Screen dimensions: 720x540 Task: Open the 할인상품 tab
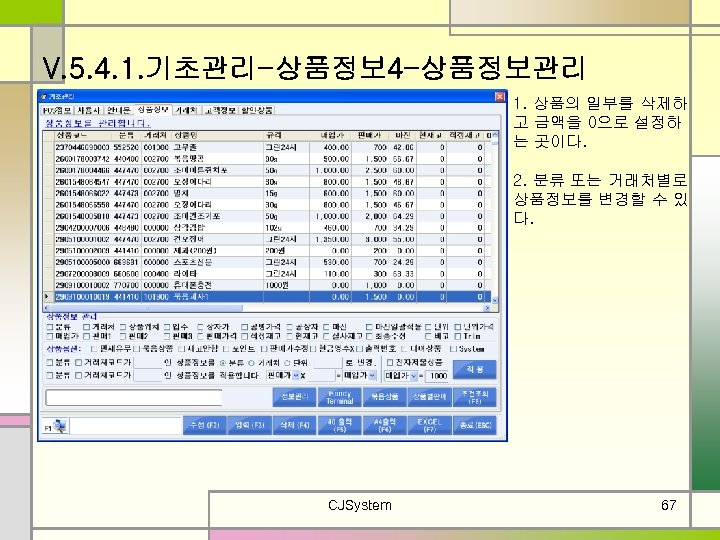tap(257, 110)
